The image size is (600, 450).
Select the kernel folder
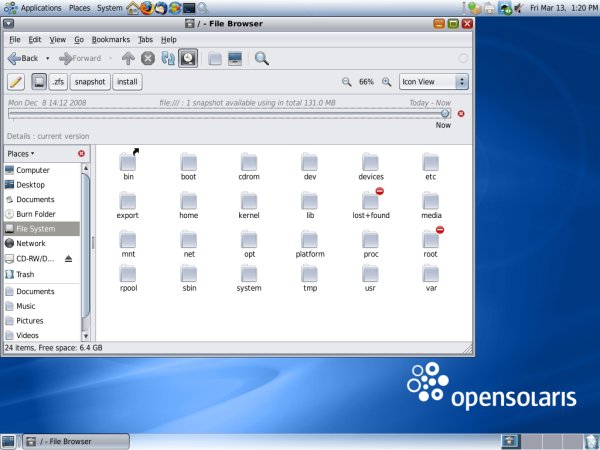(249, 205)
